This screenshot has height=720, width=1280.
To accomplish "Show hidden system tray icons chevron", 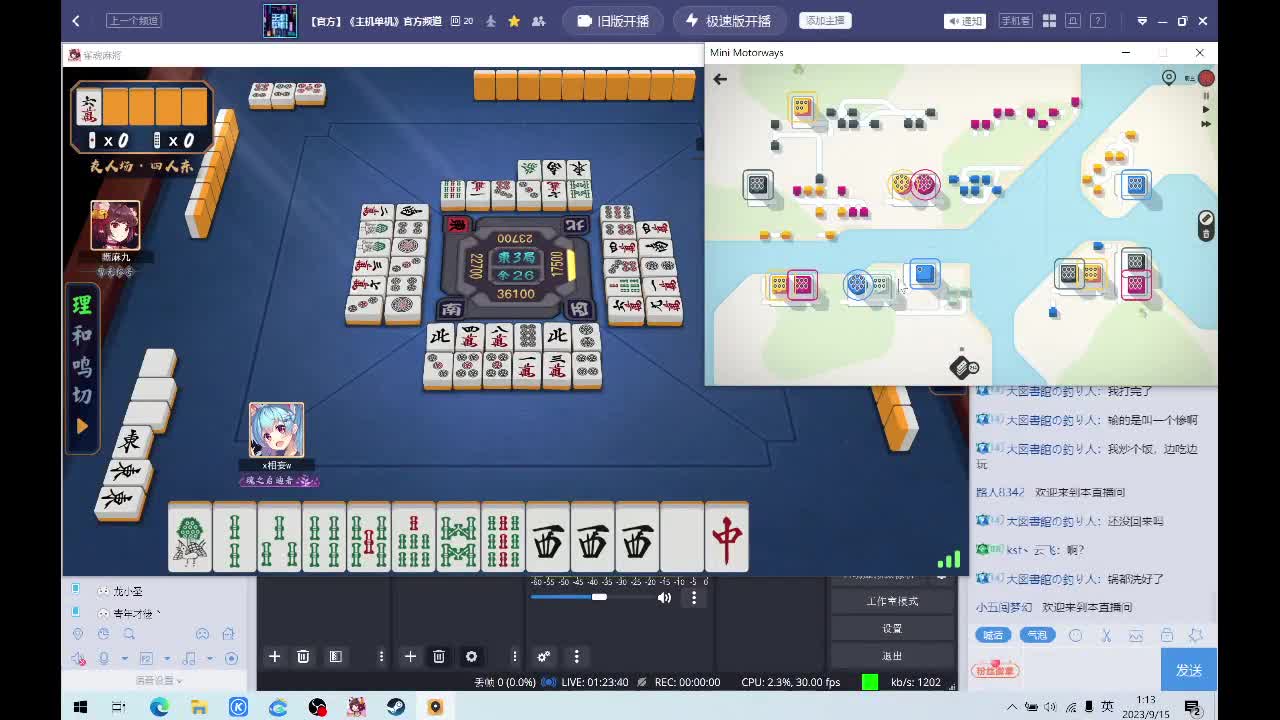I will [1013, 707].
